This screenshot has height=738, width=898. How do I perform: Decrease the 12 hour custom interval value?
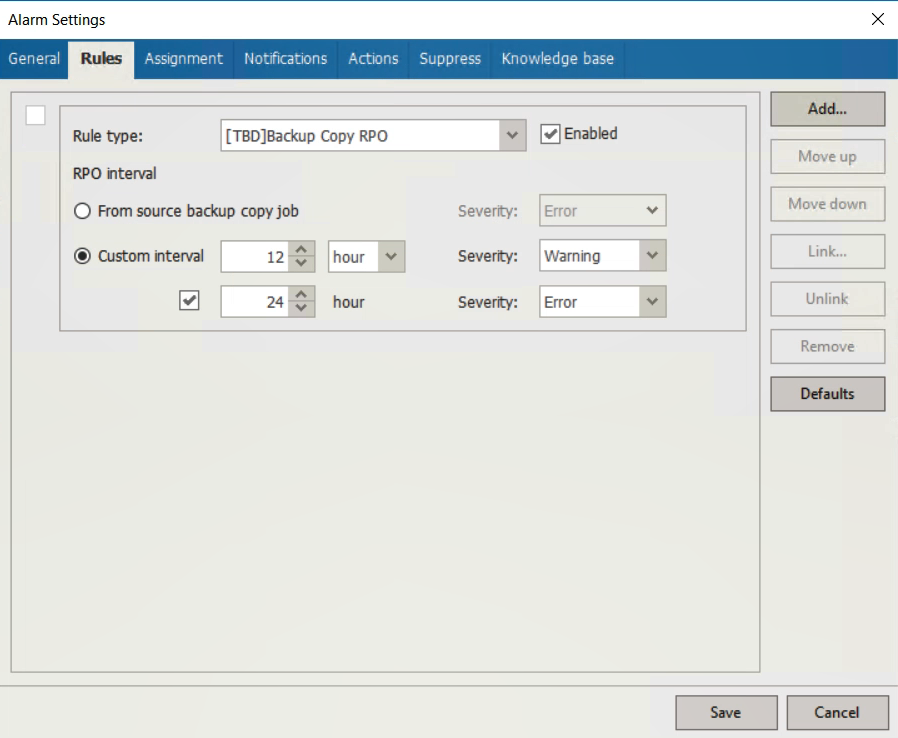coord(302,264)
